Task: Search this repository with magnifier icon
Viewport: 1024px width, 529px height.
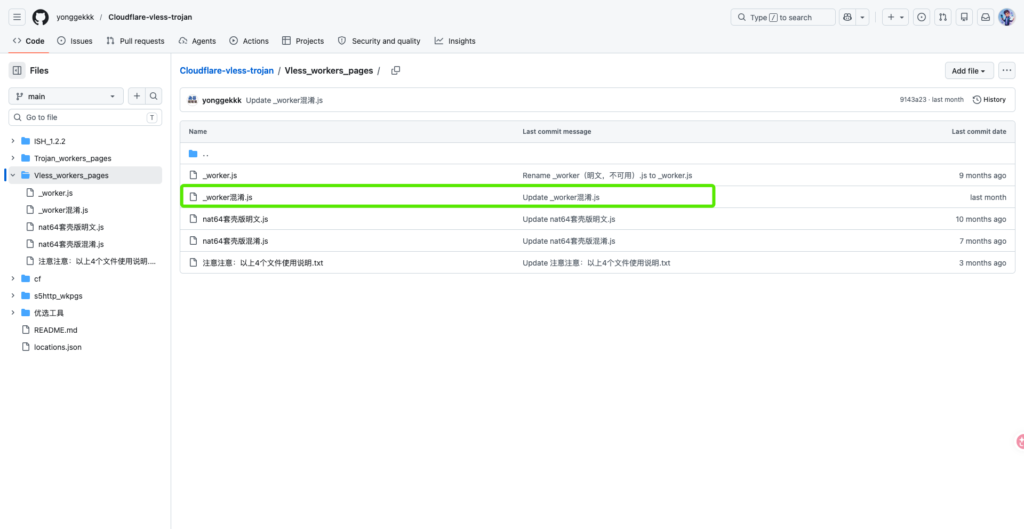Action: coord(153,96)
